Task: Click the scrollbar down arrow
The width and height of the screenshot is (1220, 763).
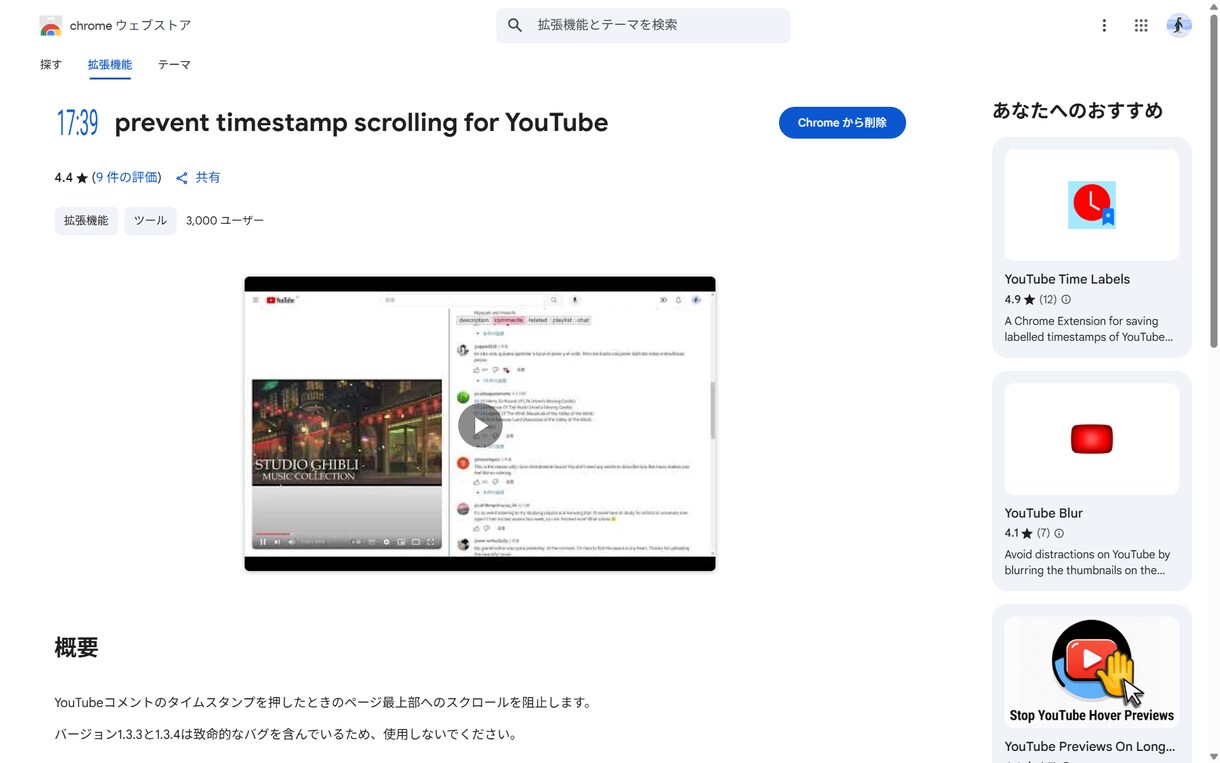Action: pyautogui.click(x=1214, y=757)
